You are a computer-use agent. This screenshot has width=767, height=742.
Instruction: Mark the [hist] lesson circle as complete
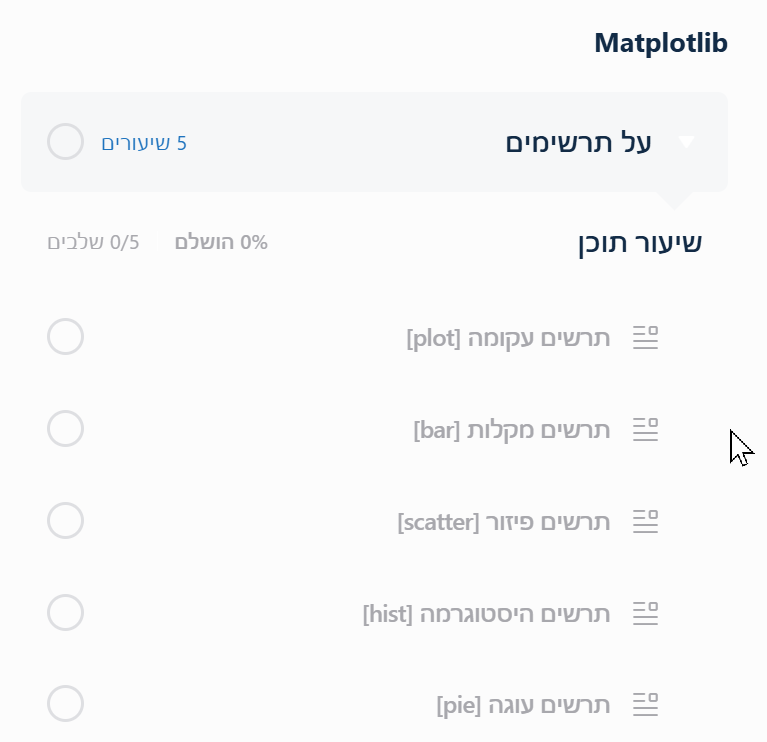point(65,612)
